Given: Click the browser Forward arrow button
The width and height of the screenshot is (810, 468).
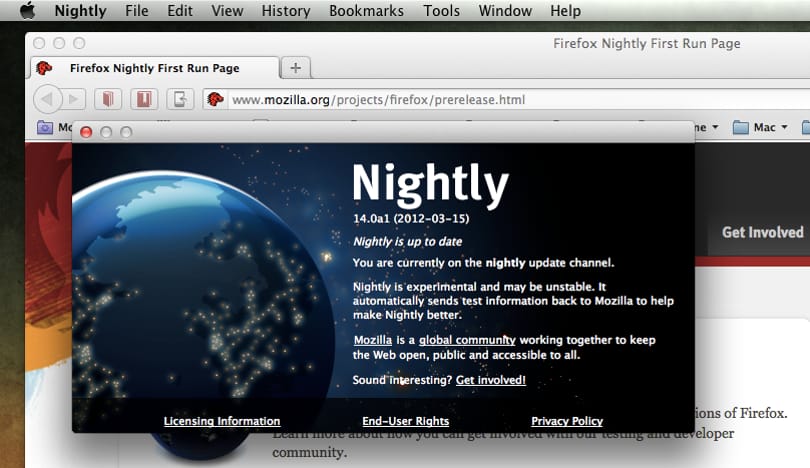Looking at the screenshot, I should coord(74,99).
